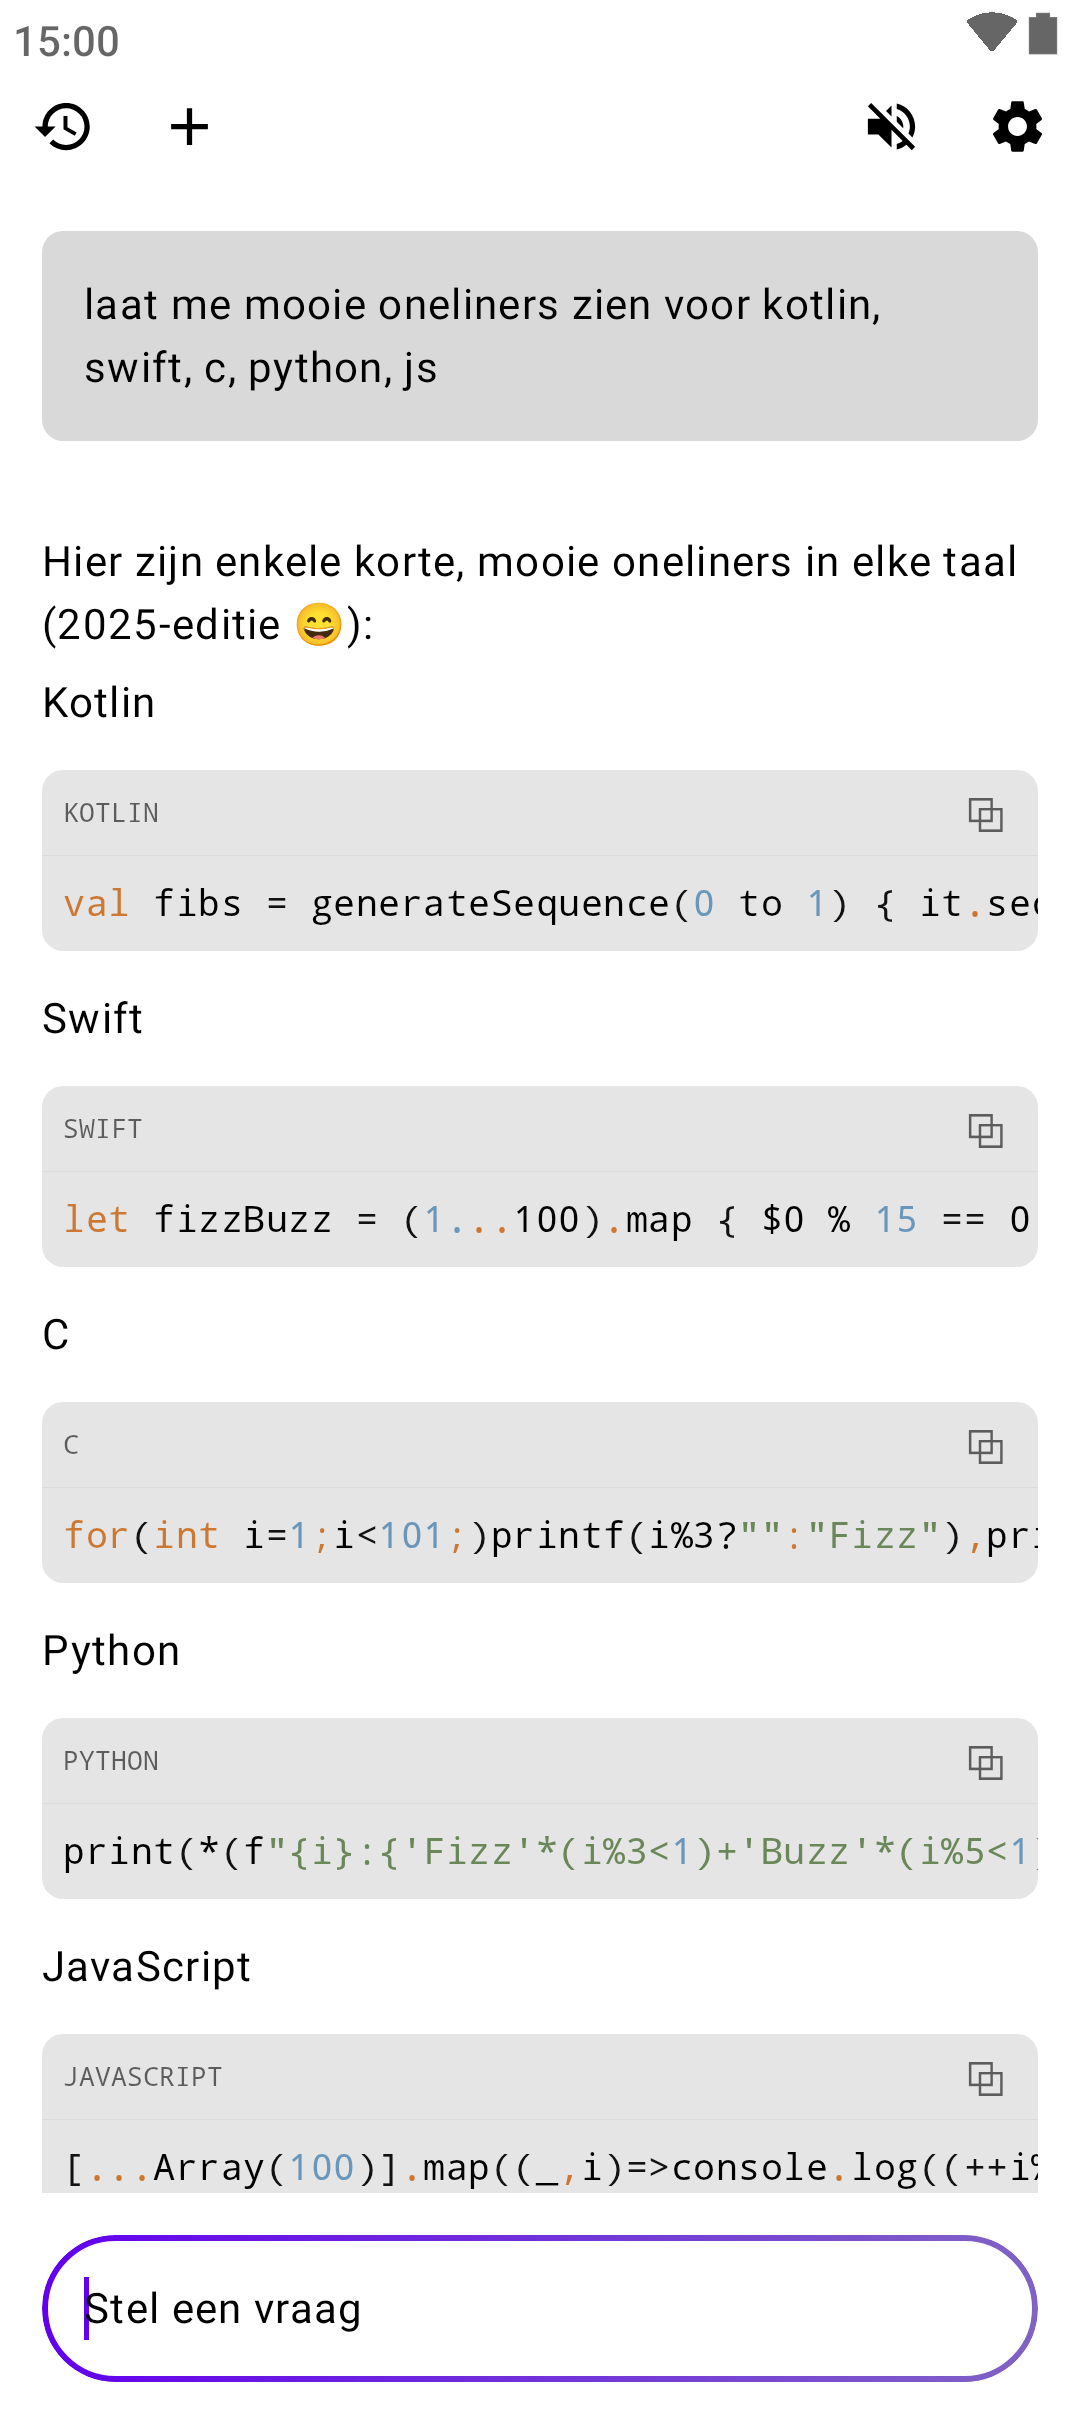
Task: Focus the "Stel een vraag" input field
Action: pyautogui.click(x=540, y=2308)
